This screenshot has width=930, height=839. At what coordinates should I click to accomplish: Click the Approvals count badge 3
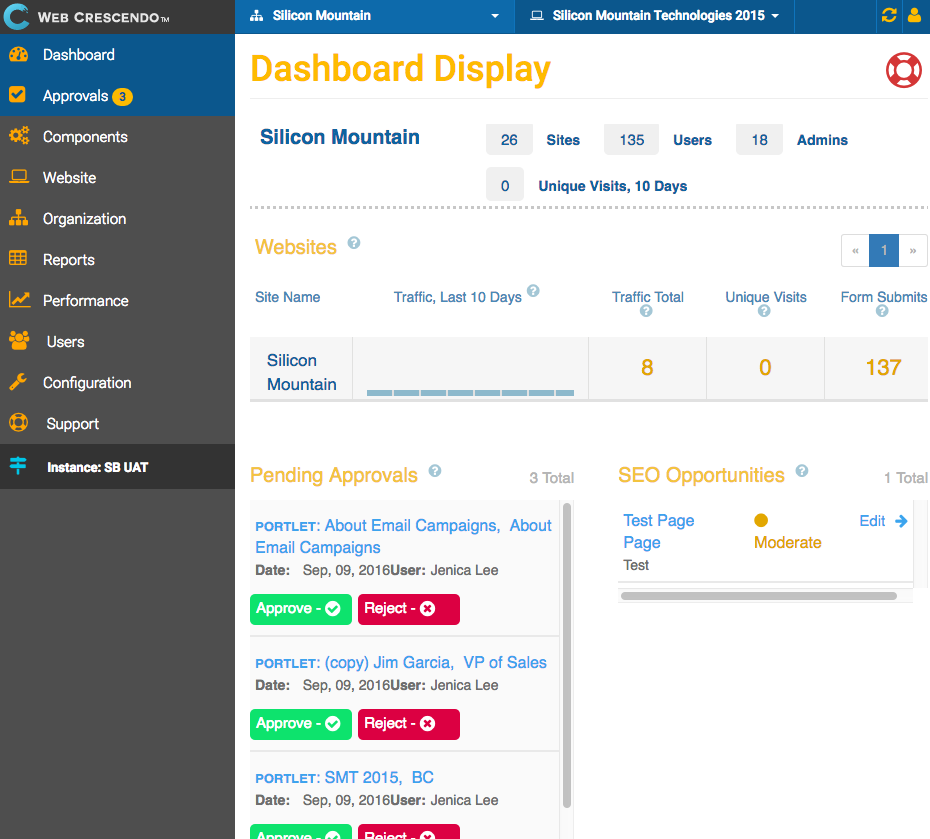coord(123,97)
